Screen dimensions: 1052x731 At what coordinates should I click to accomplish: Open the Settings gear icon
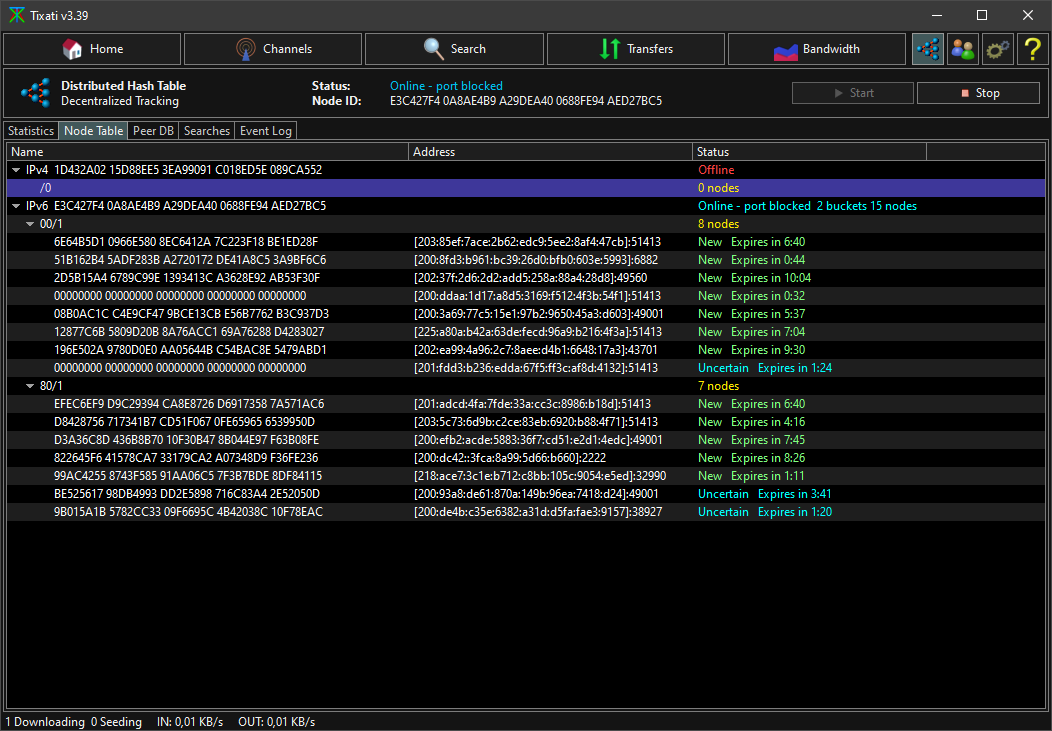997,49
